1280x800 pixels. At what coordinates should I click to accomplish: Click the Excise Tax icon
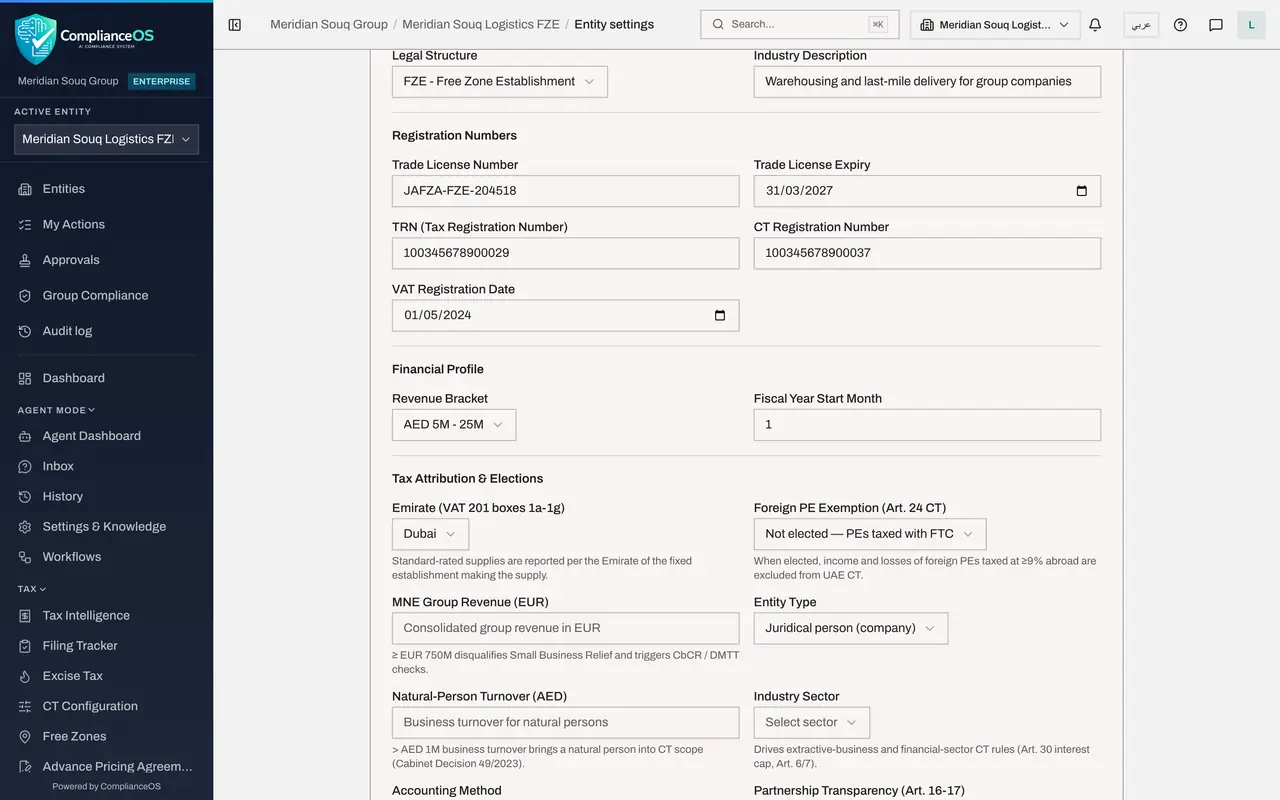coord(25,676)
